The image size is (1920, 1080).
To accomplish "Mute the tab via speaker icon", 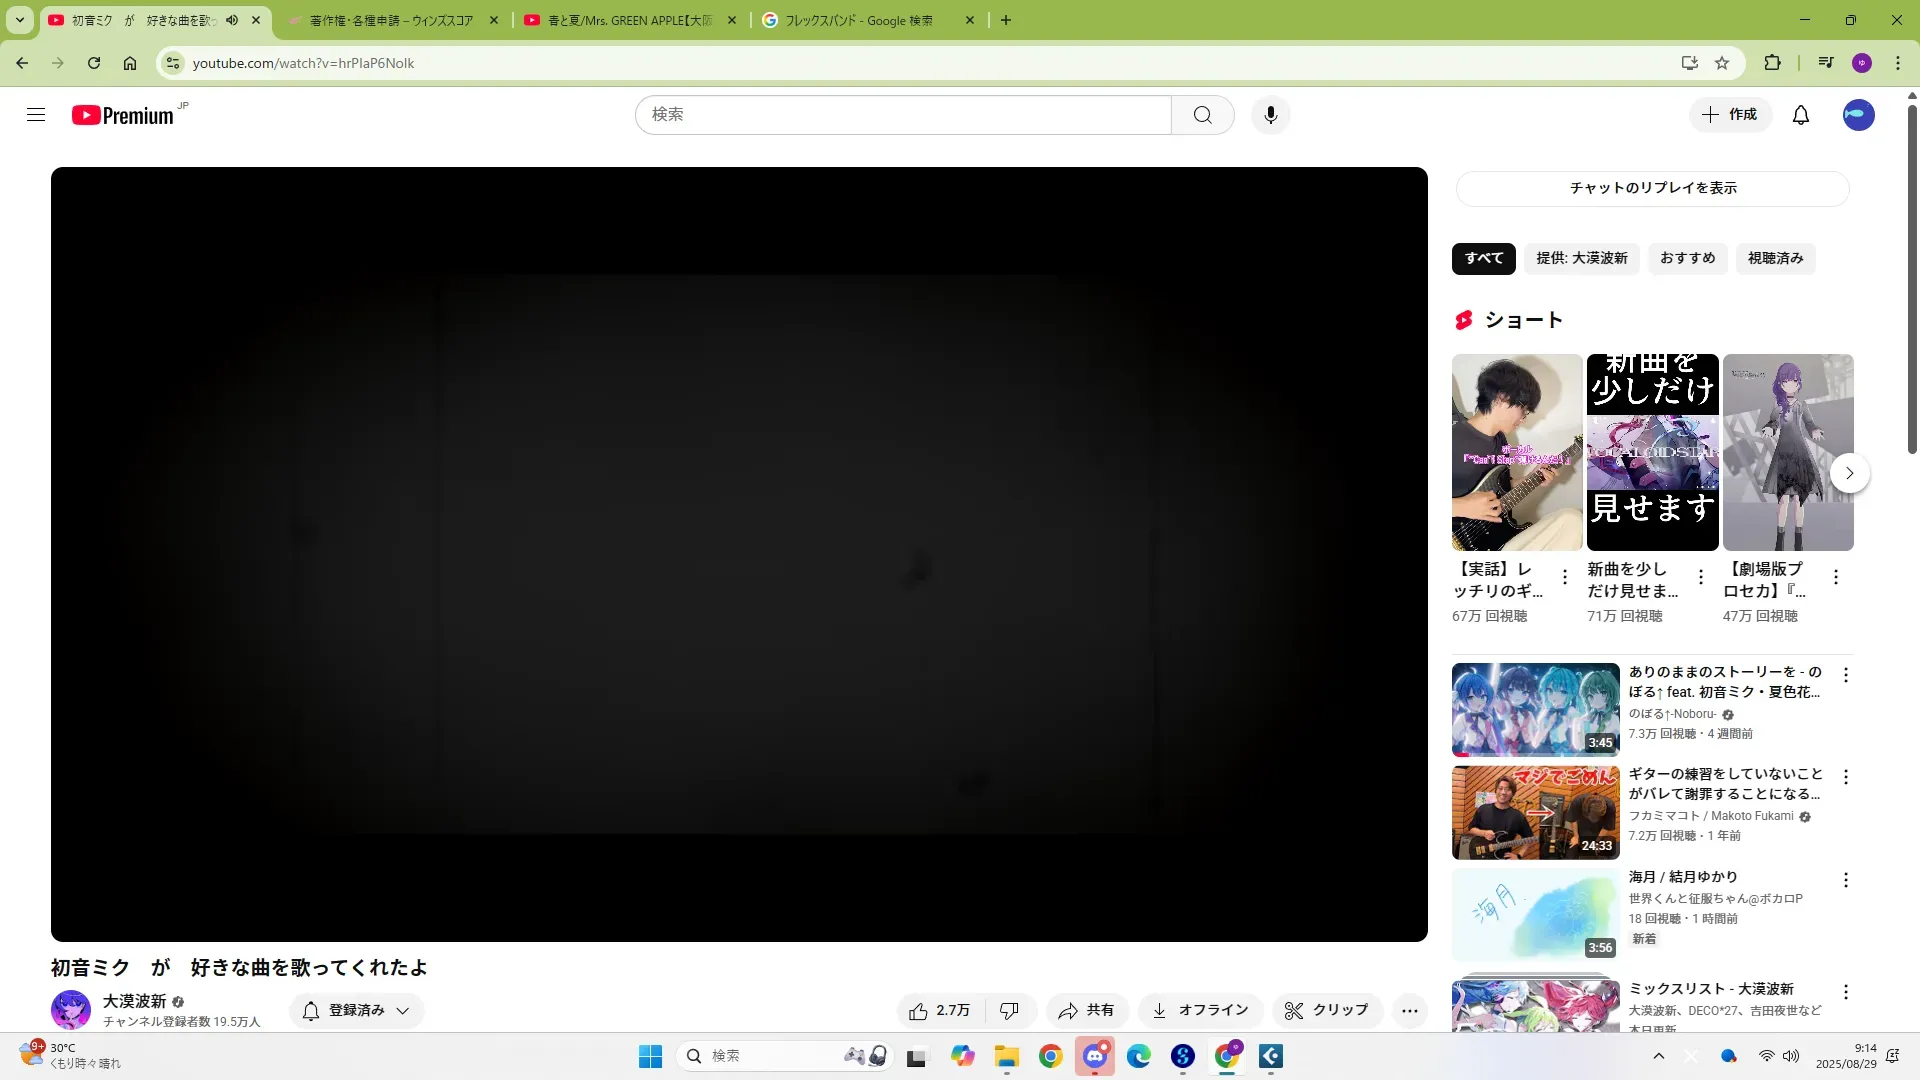I will click(x=232, y=20).
